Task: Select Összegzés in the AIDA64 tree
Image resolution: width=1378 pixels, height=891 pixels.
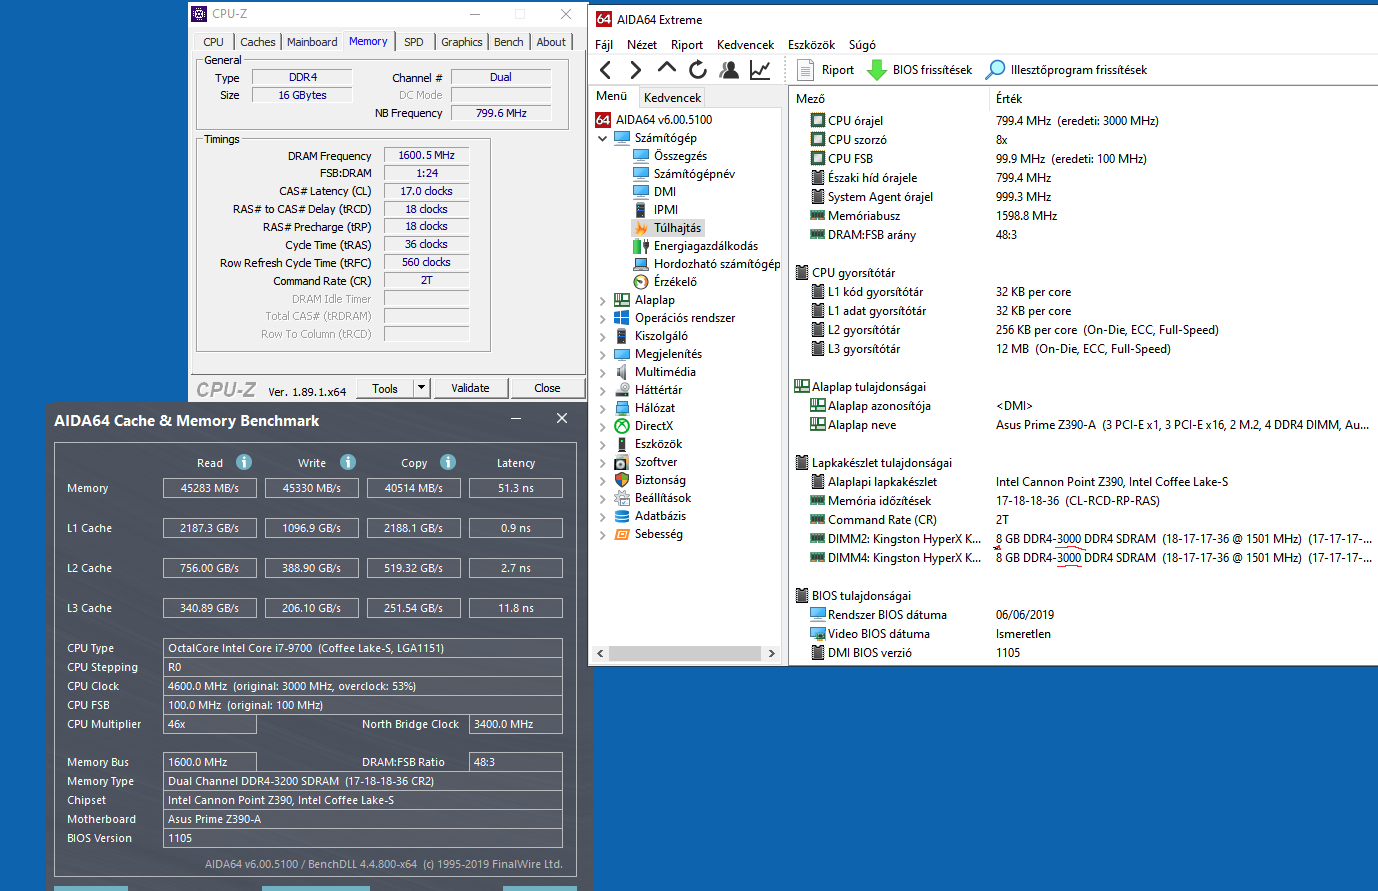Action: coord(680,156)
